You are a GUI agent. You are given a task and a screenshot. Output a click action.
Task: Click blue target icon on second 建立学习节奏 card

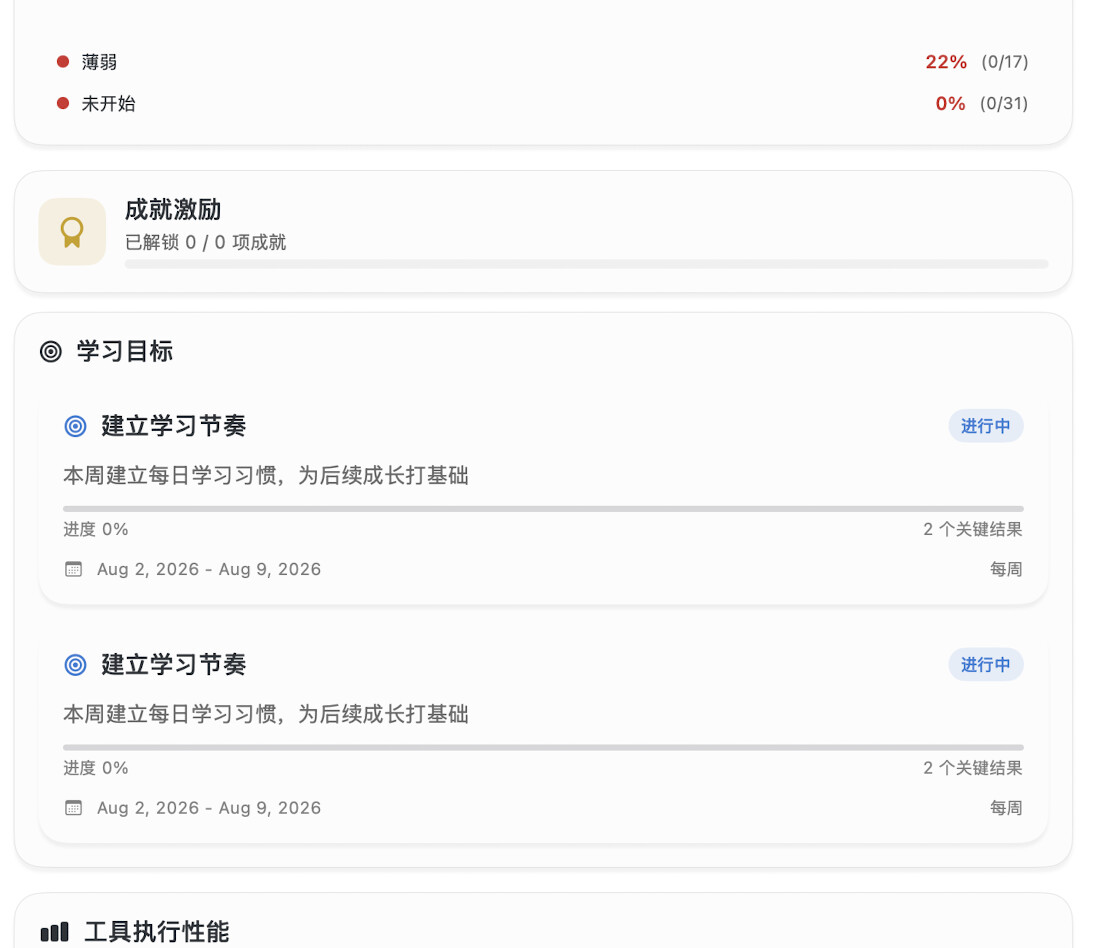coord(75,665)
